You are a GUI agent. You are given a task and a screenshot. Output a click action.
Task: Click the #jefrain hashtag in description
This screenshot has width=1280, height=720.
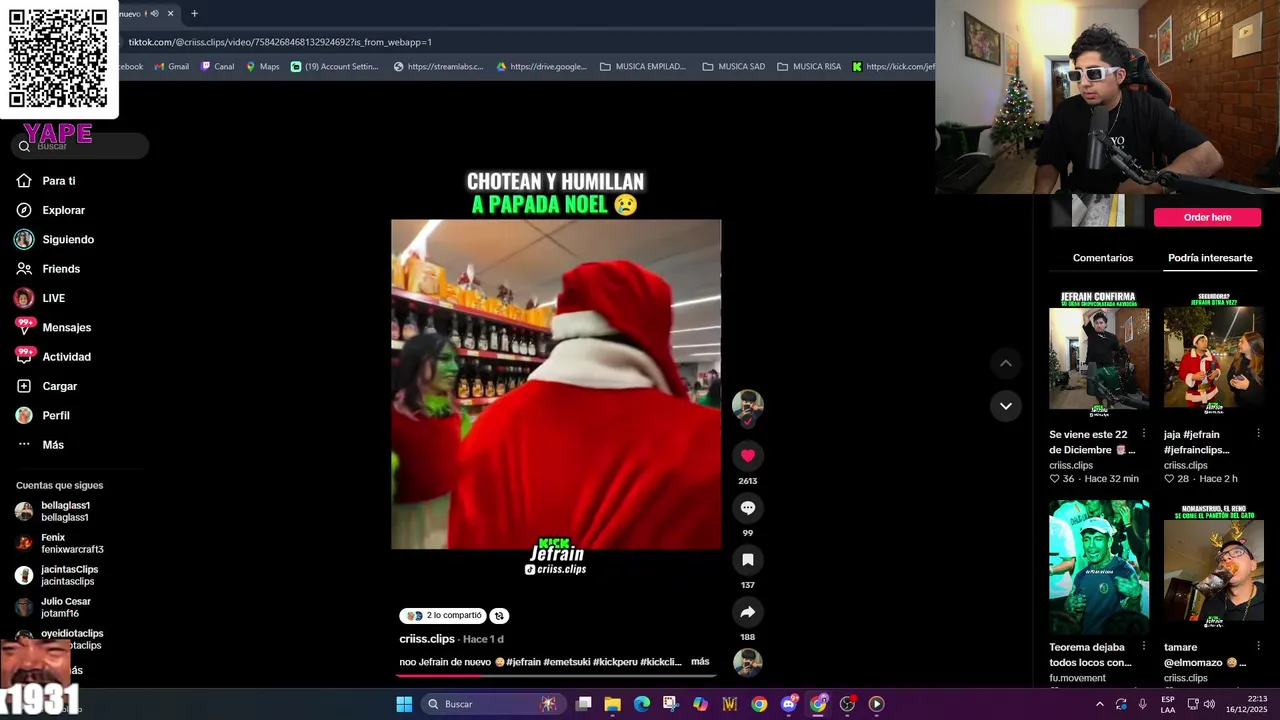524,662
